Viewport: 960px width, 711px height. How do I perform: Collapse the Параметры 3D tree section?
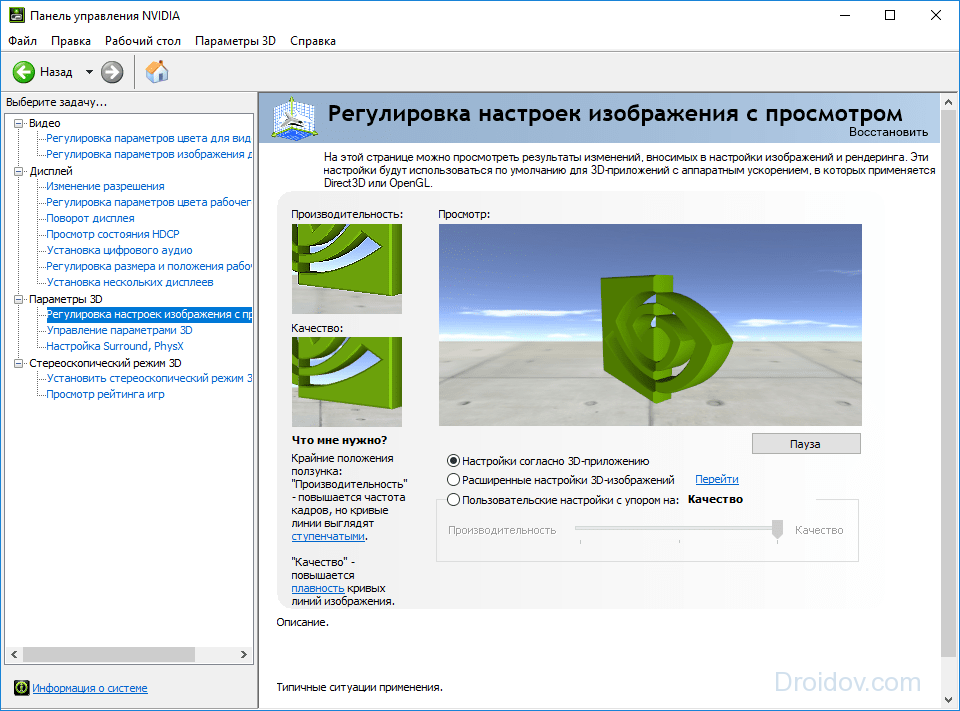click(18, 299)
